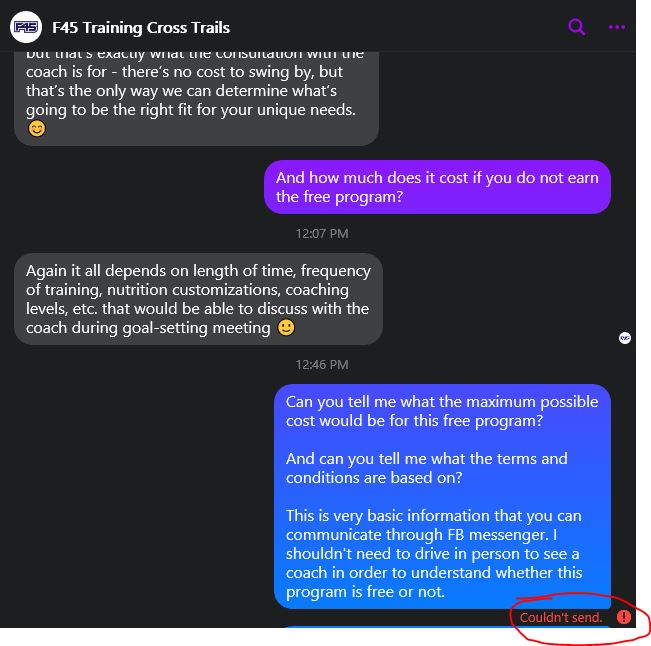Screen dimensions: 651x646
Task: Open search in conversation magnifier icon
Action: 576,27
